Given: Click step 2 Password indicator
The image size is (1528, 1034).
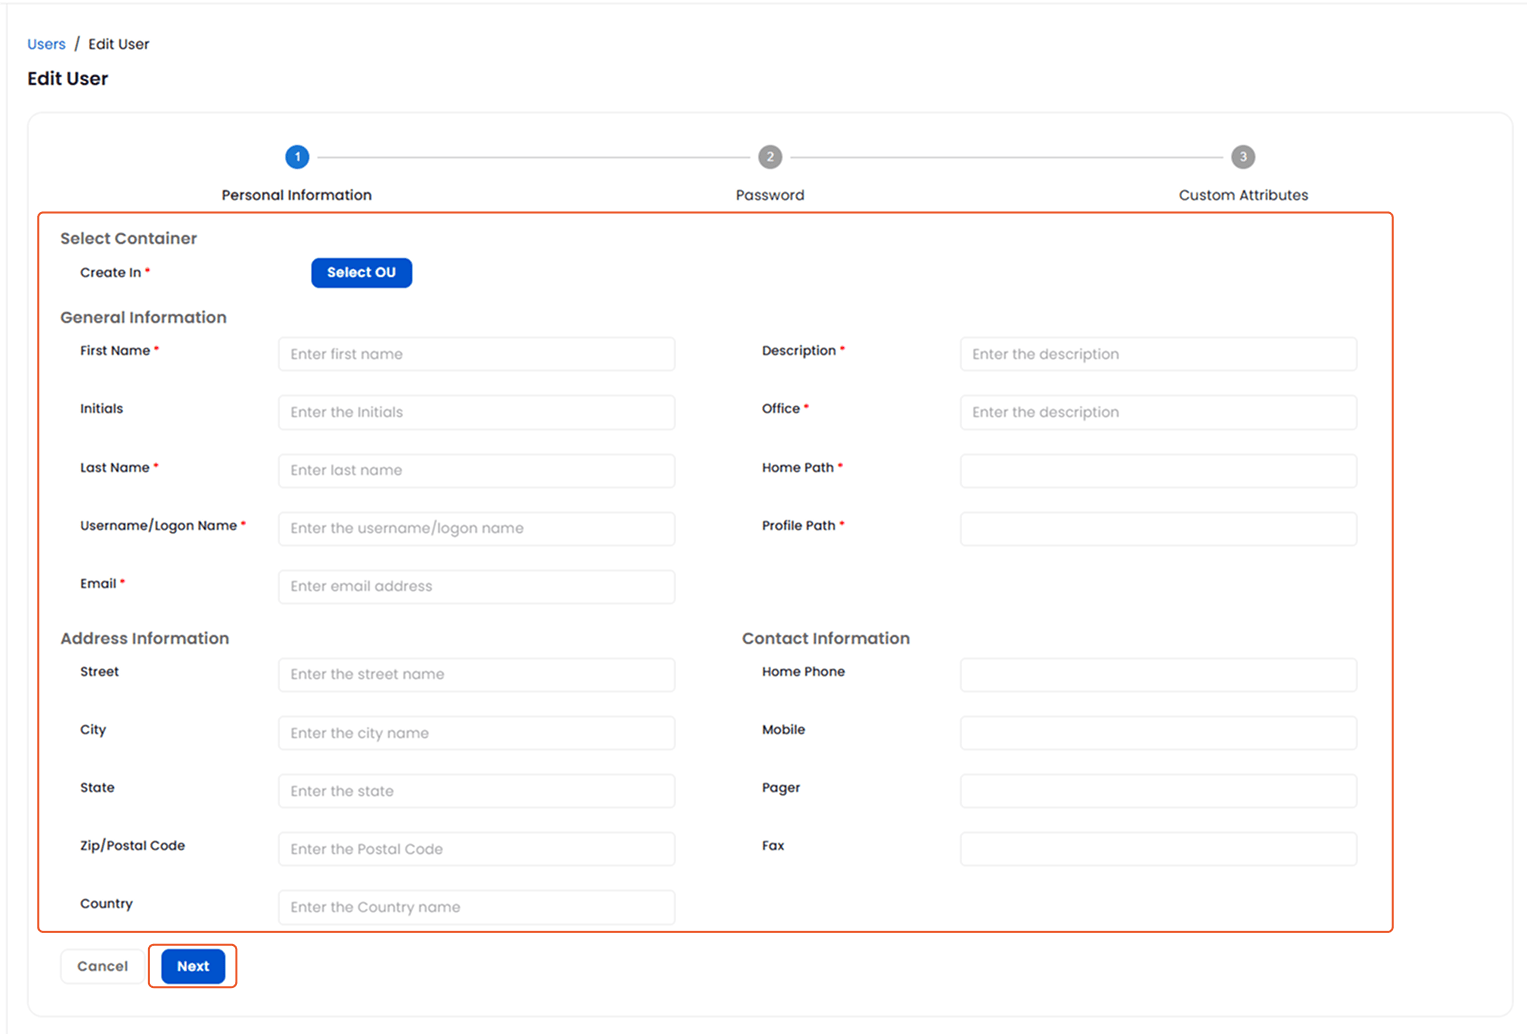Looking at the screenshot, I should [x=770, y=156].
